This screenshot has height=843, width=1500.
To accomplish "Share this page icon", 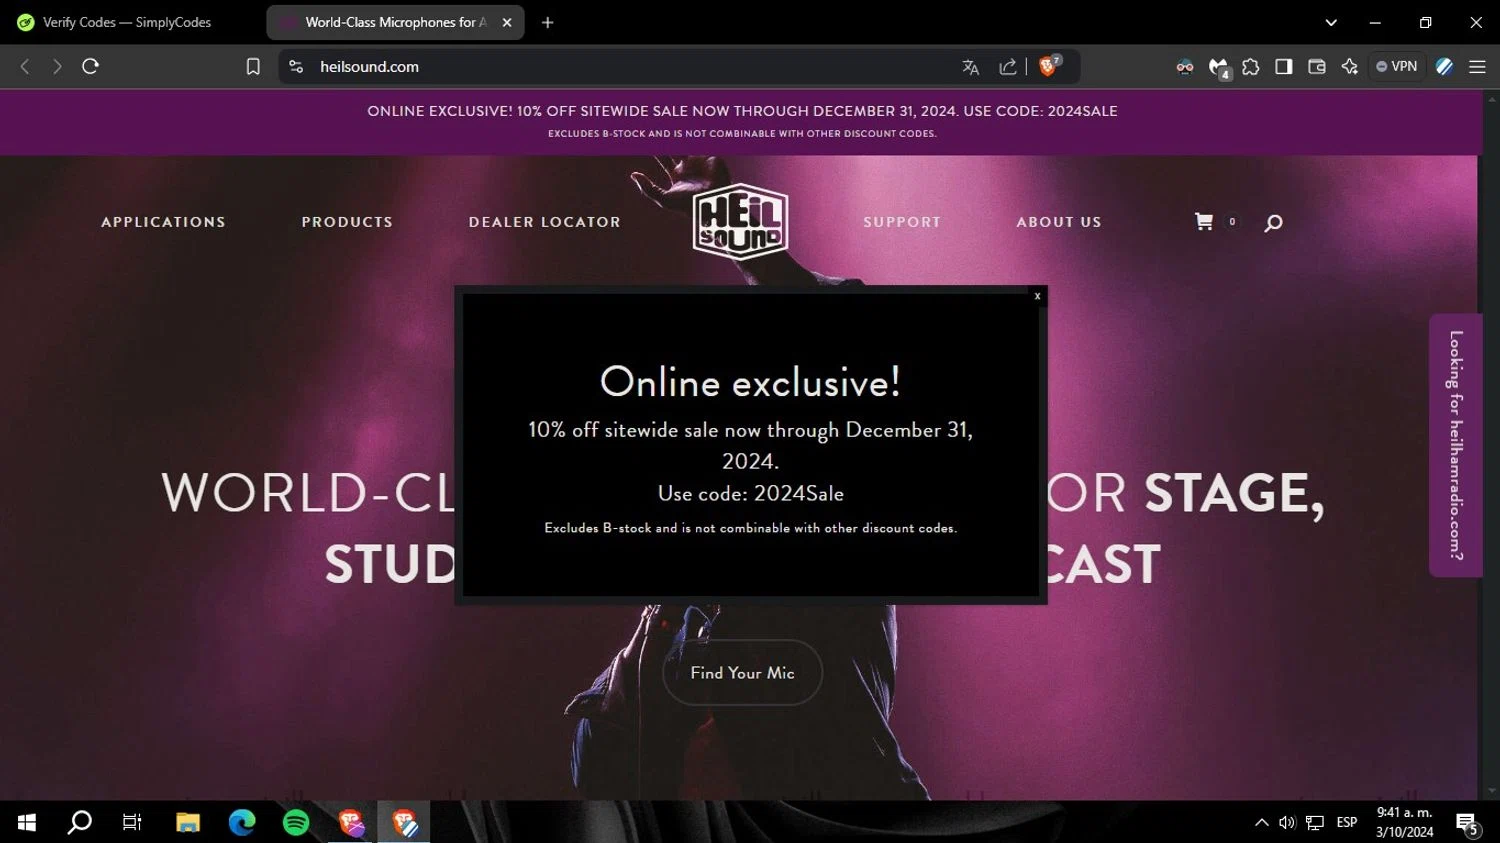I will coord(1008,67).
